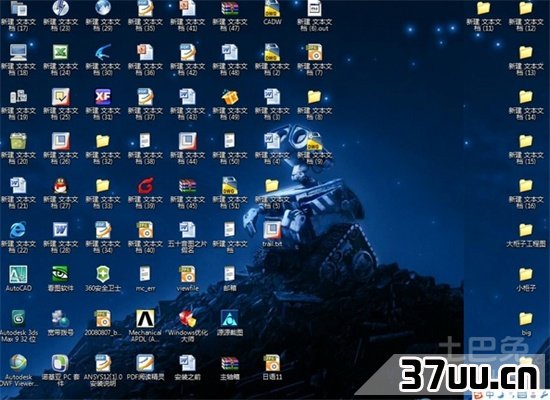Image resolution: width=550 pixels, height=400 pixels.
Task: Select the folder labeled 新建 文本文档 (33)
Action: (x=103, y=185)
